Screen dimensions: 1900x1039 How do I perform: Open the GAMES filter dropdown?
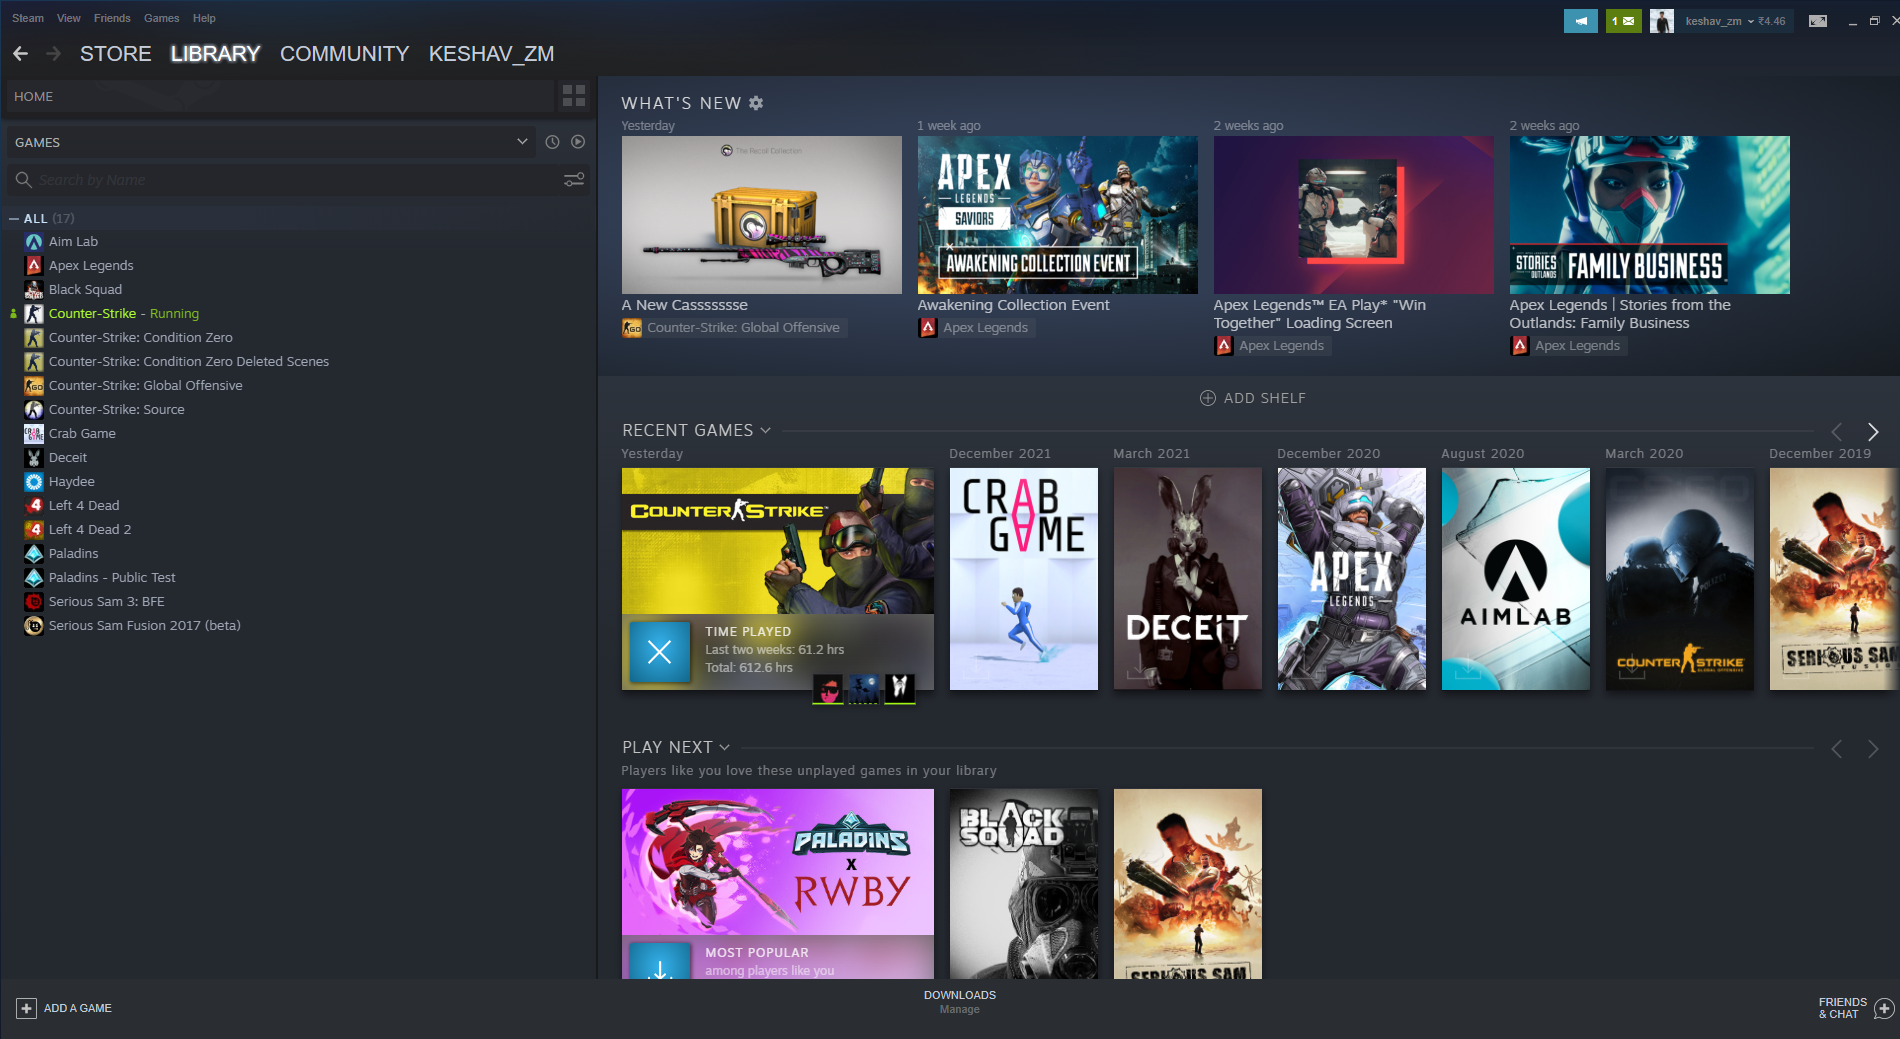(521, 142)
